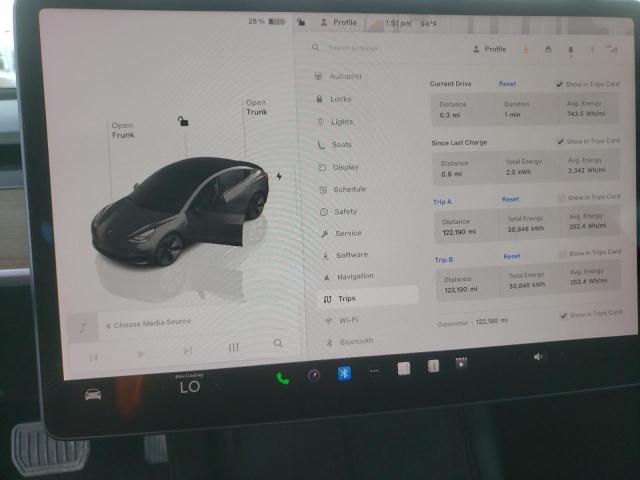The width and height of the screenshot is (640, 480).
Task: Tap Choose Media Source
Action: [148, 324]
